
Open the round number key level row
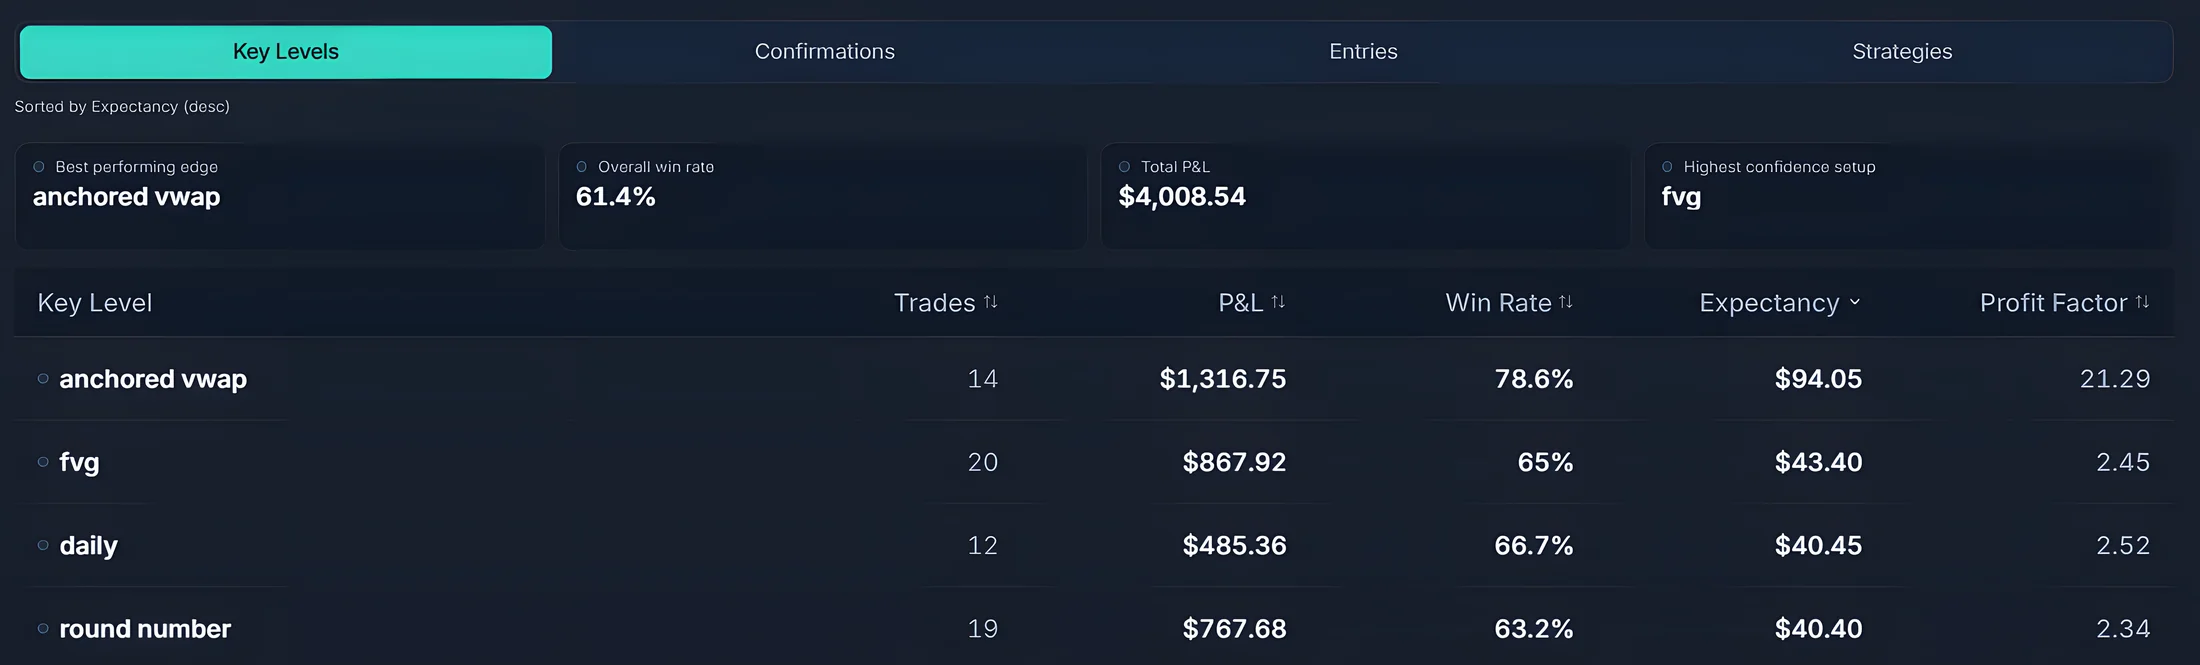click(145, 629)
